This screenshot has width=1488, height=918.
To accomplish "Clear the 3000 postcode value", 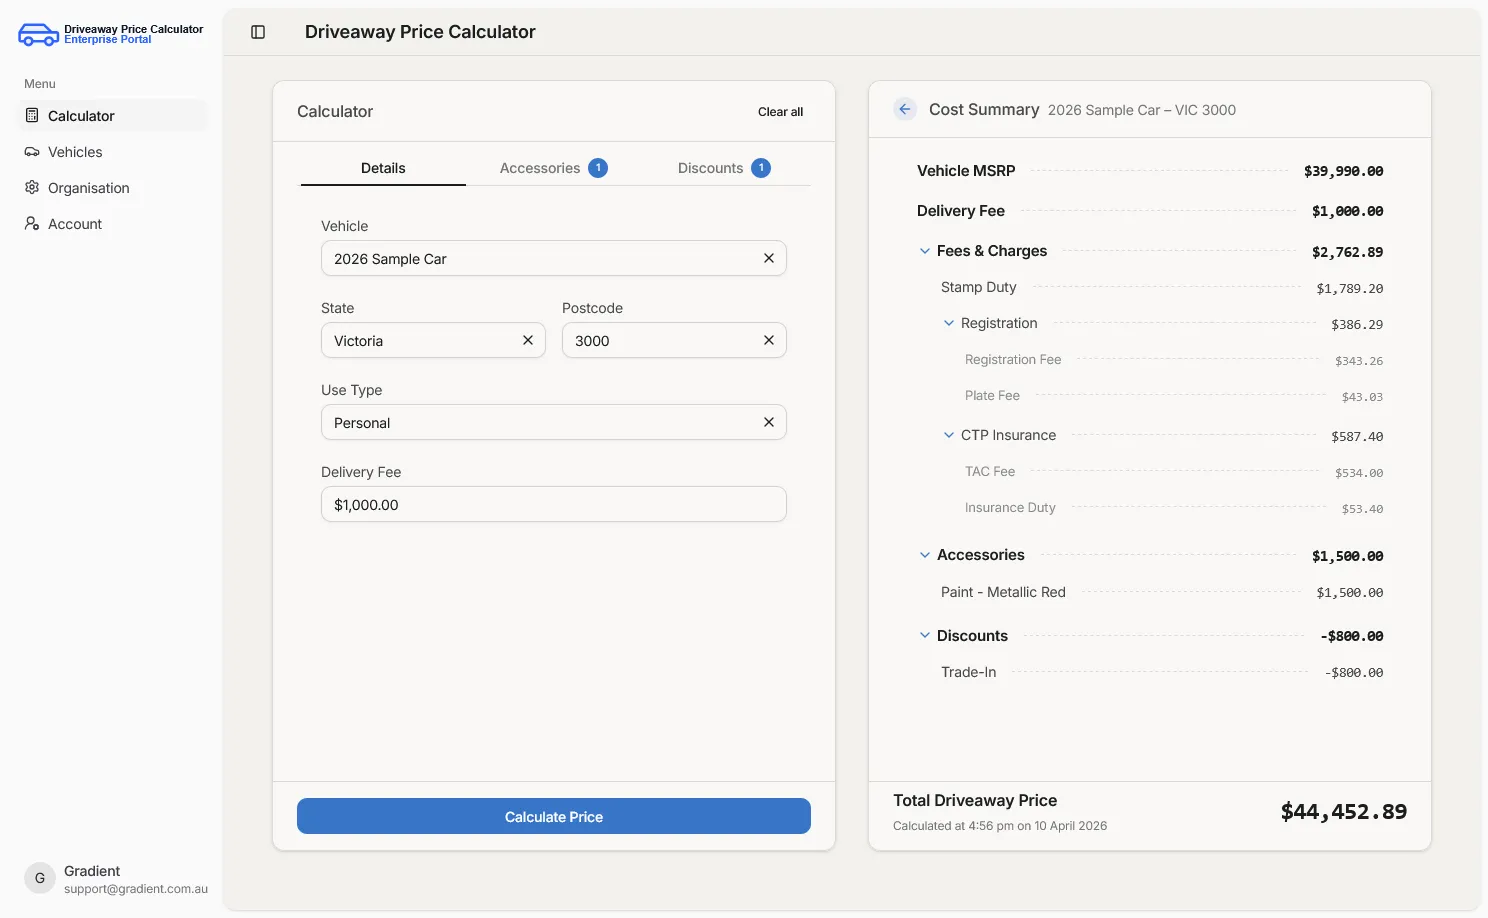I will (769, 340).
